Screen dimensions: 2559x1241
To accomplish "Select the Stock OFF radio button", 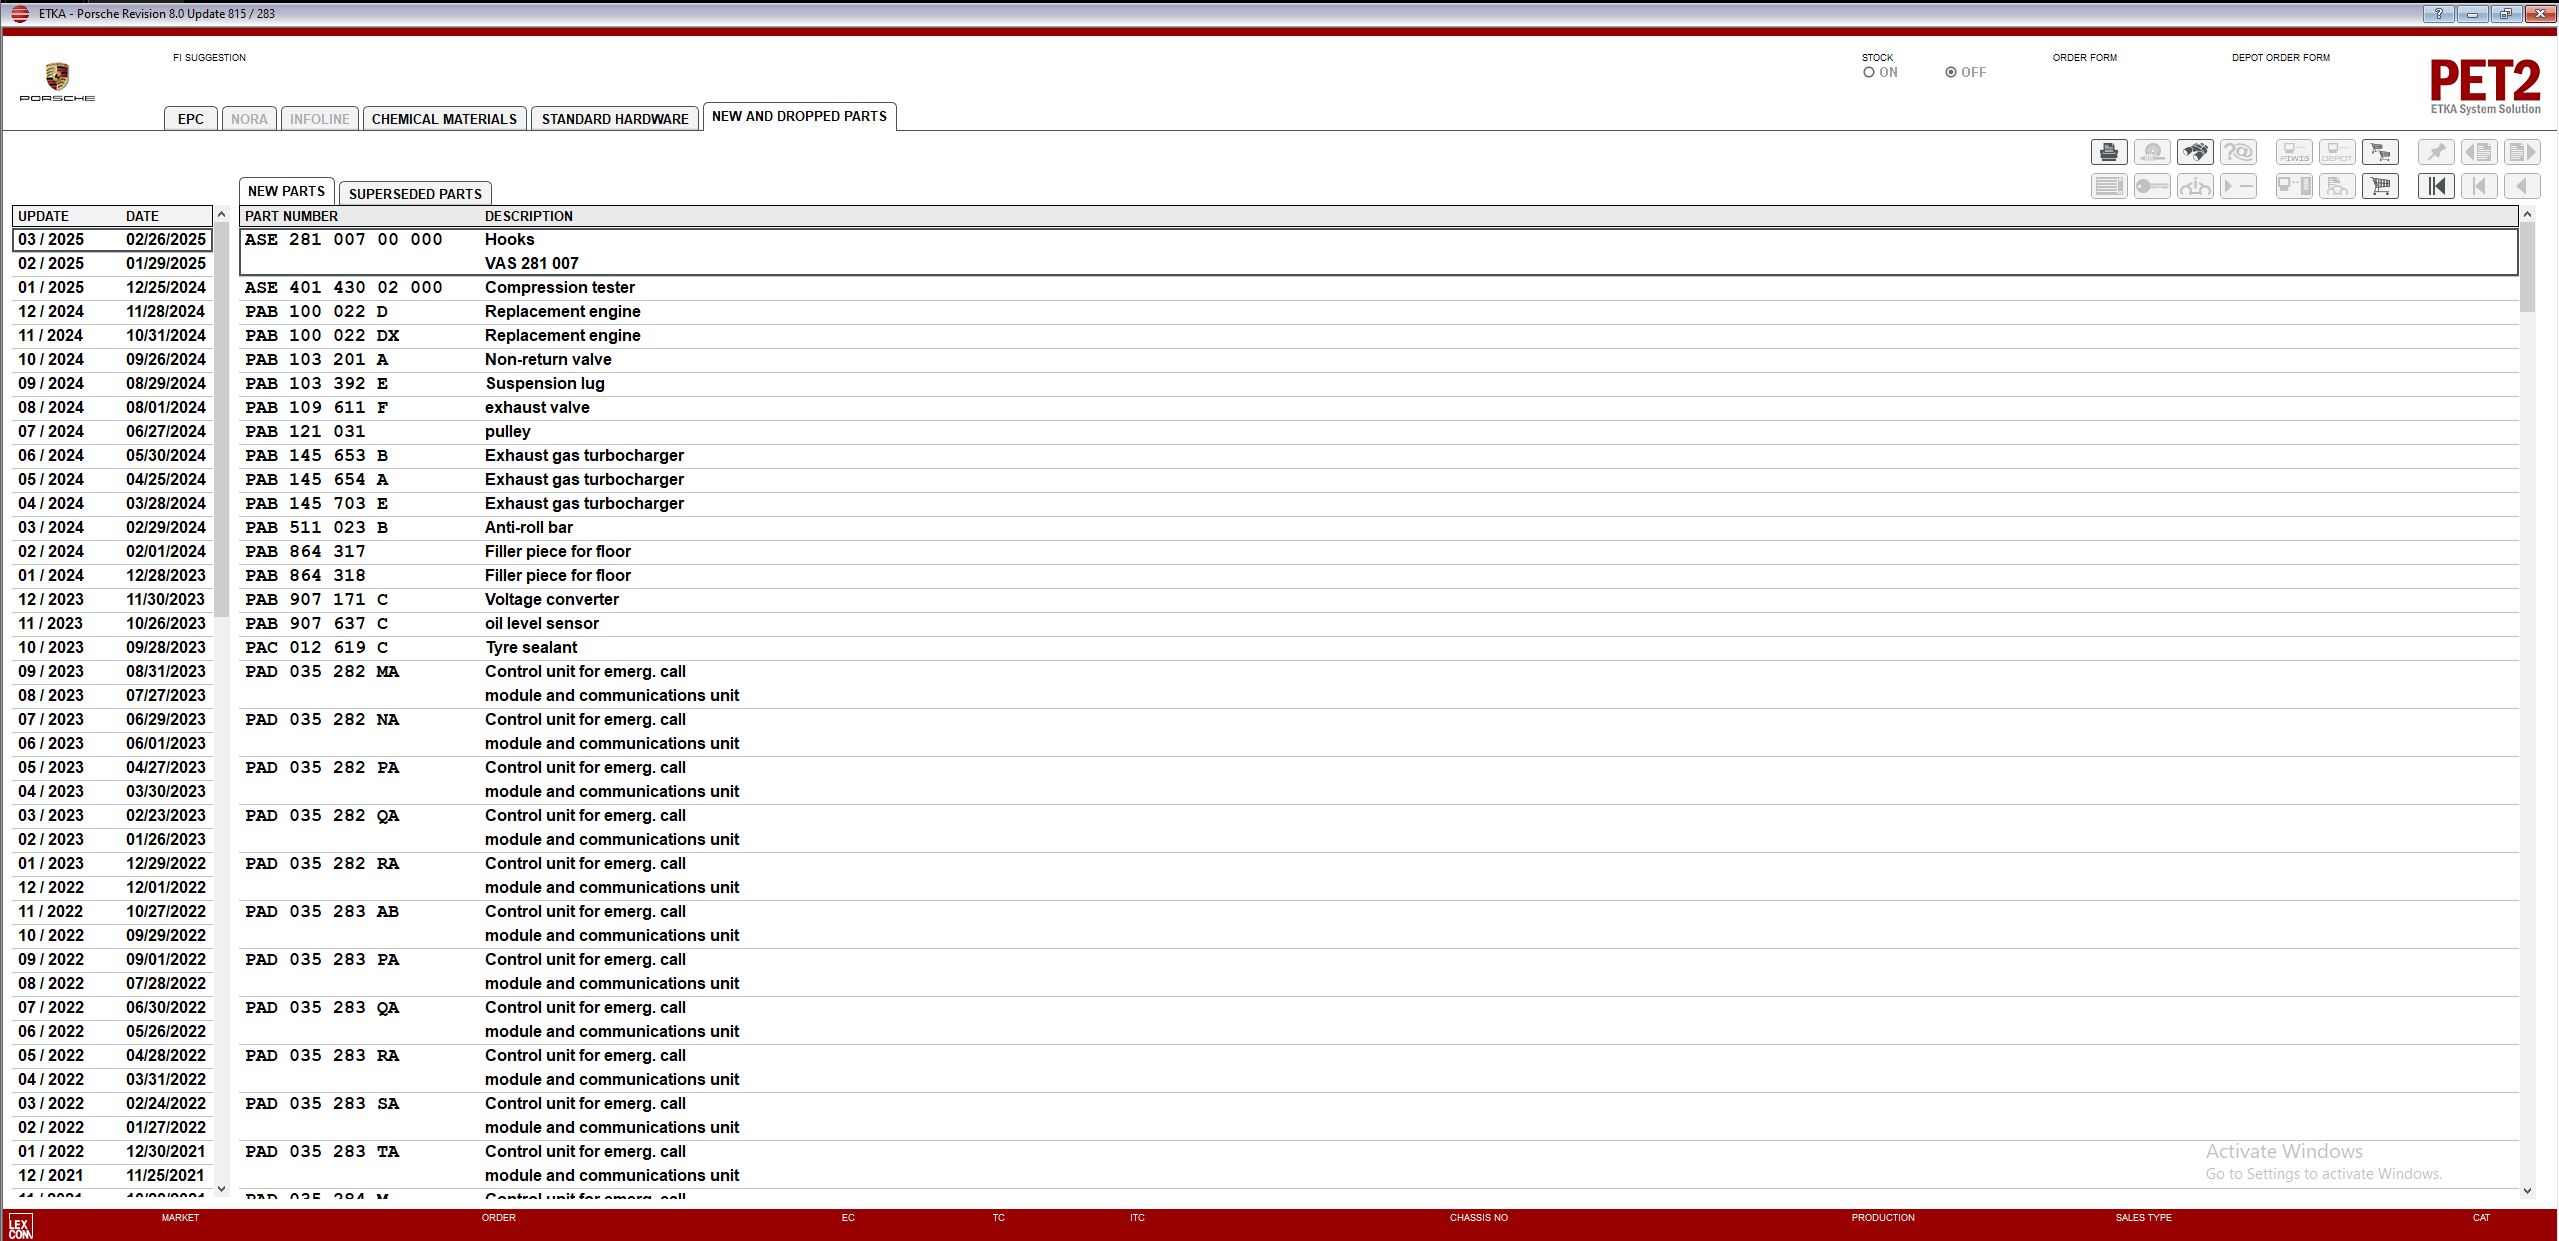I will [1948, 71].
